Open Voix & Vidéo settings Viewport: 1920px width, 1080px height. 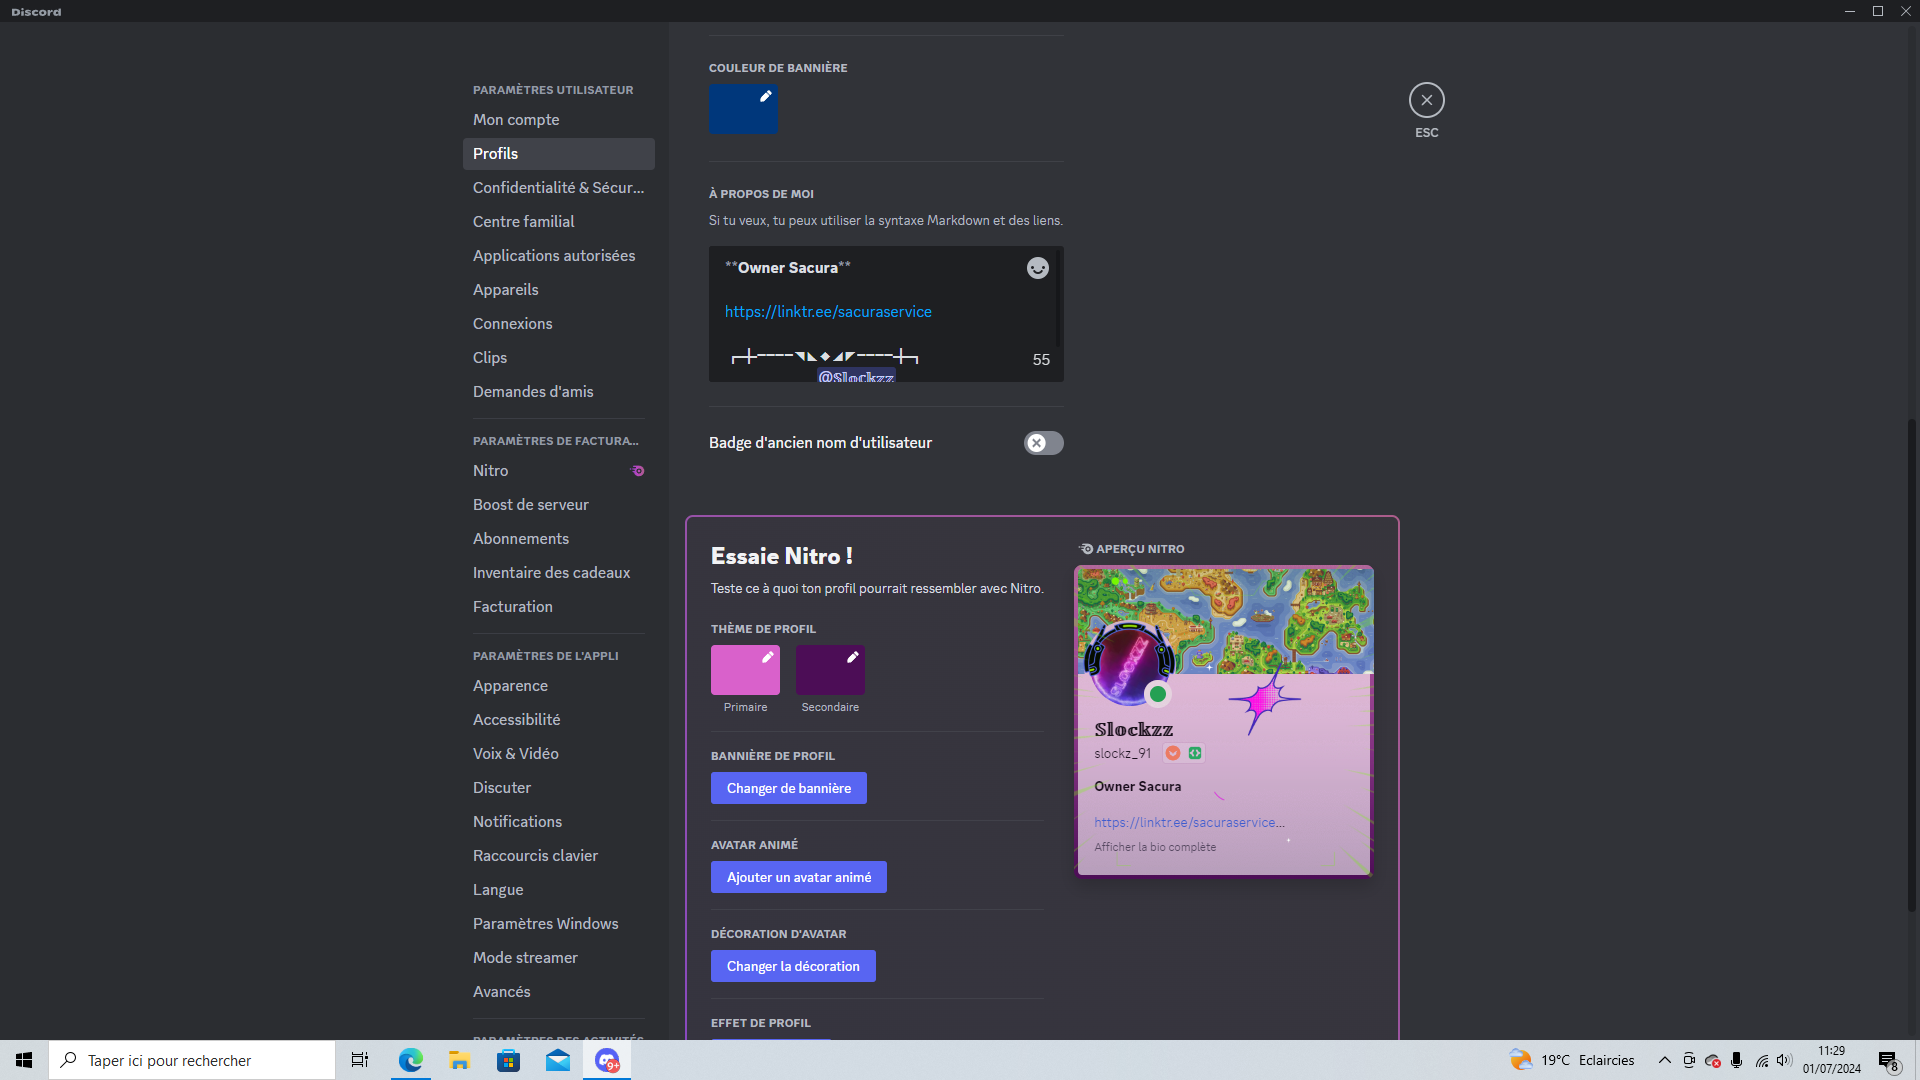558,754
